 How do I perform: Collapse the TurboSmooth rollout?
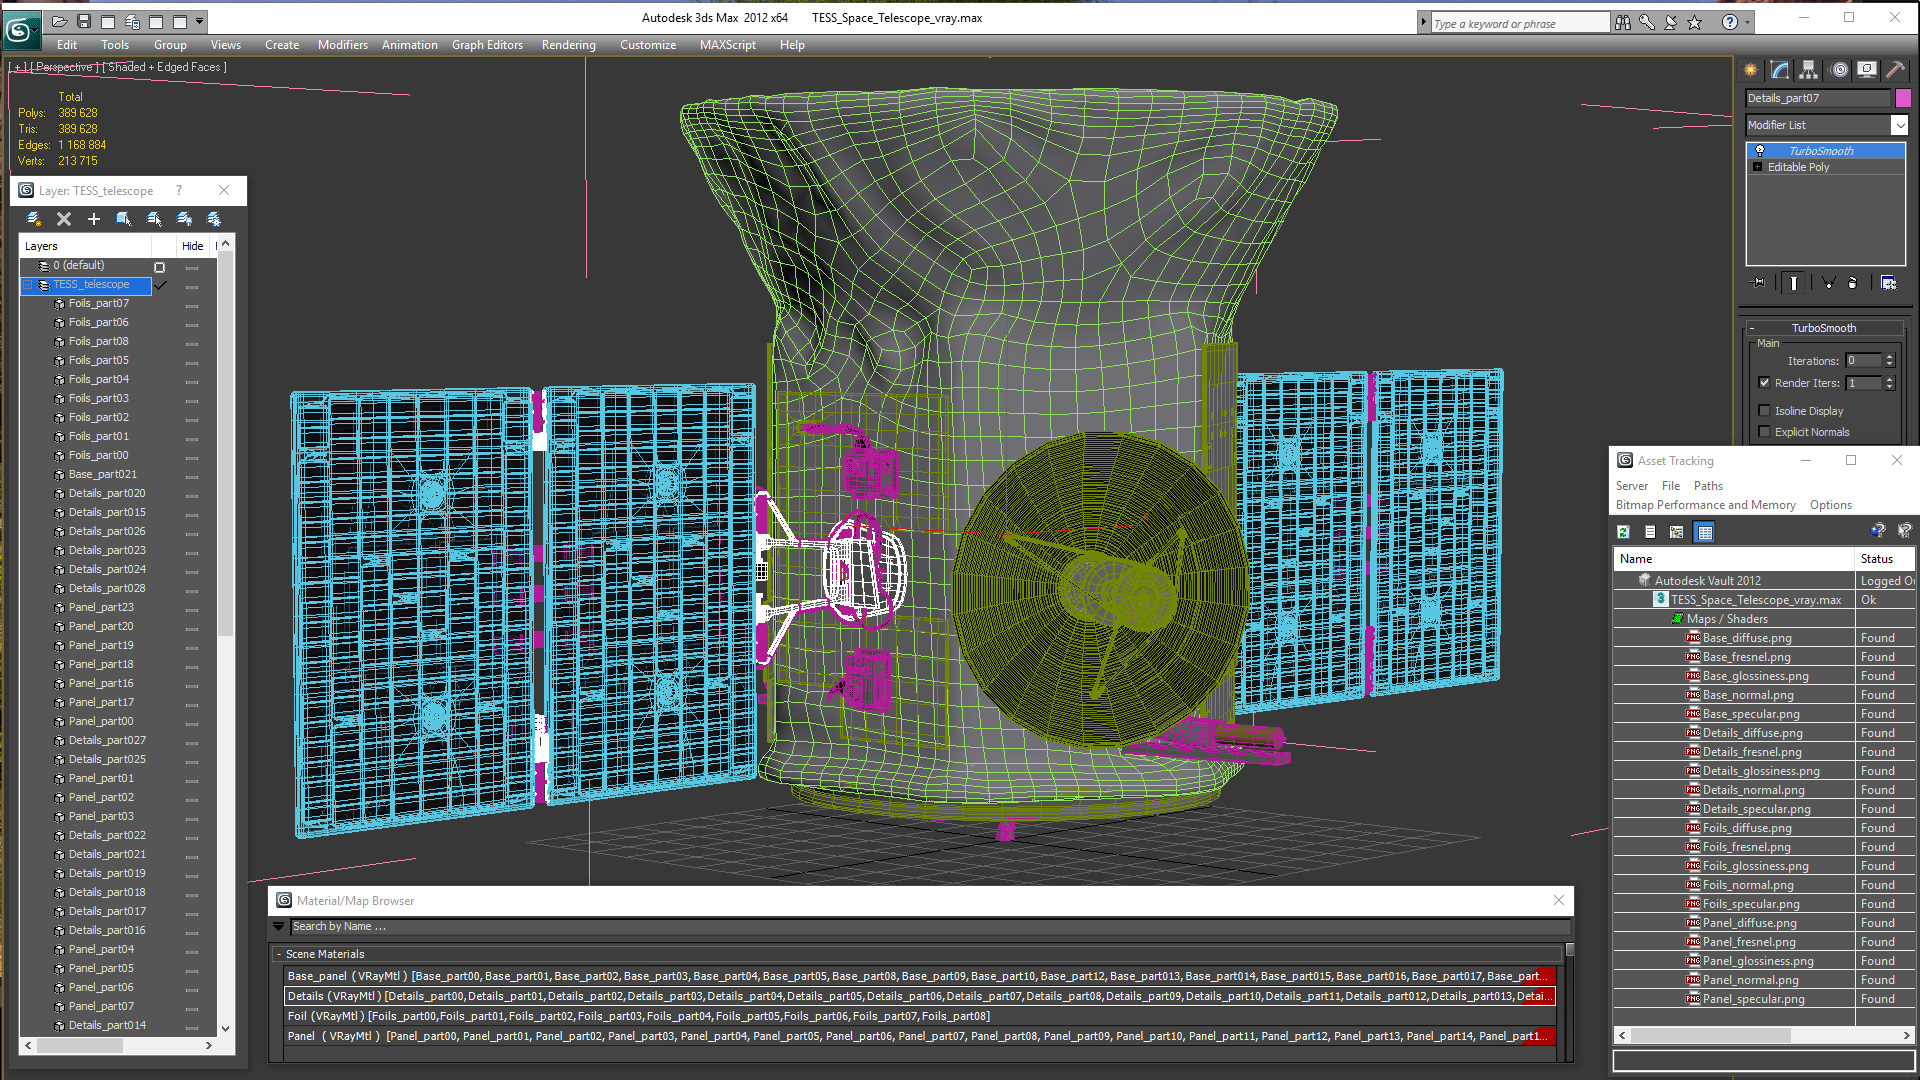(x=1752, y=328)
